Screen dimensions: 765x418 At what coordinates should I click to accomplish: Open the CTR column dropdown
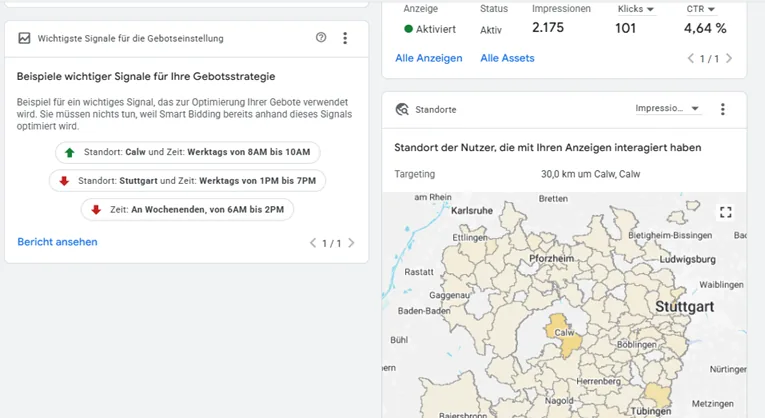701,9
